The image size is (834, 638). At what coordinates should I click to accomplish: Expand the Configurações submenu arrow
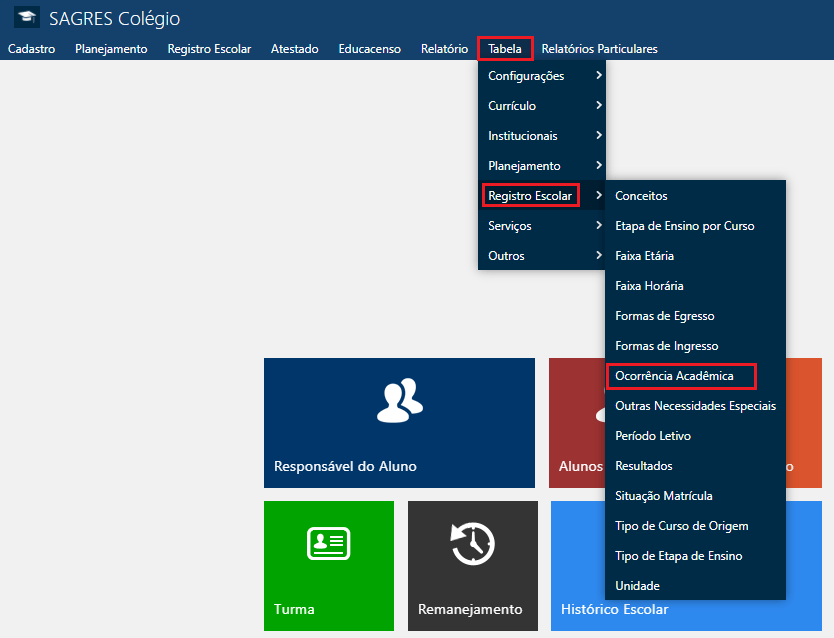(x=598, y=76)
